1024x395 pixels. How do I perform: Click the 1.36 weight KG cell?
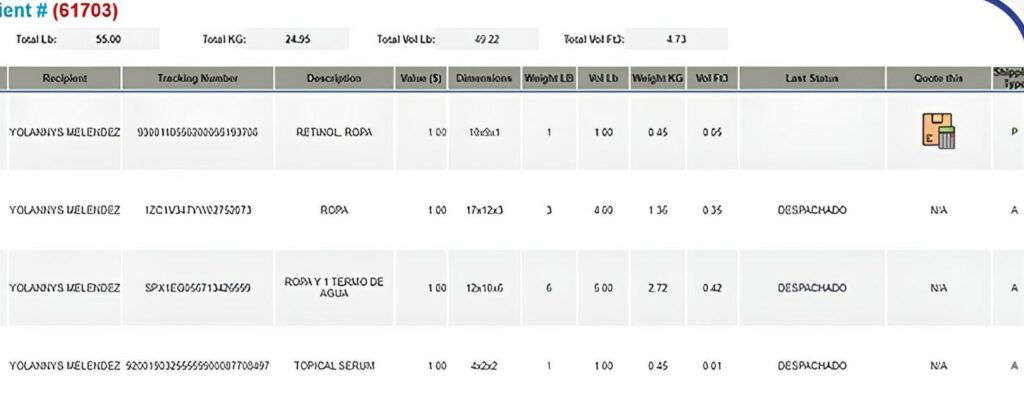[658, 210]
